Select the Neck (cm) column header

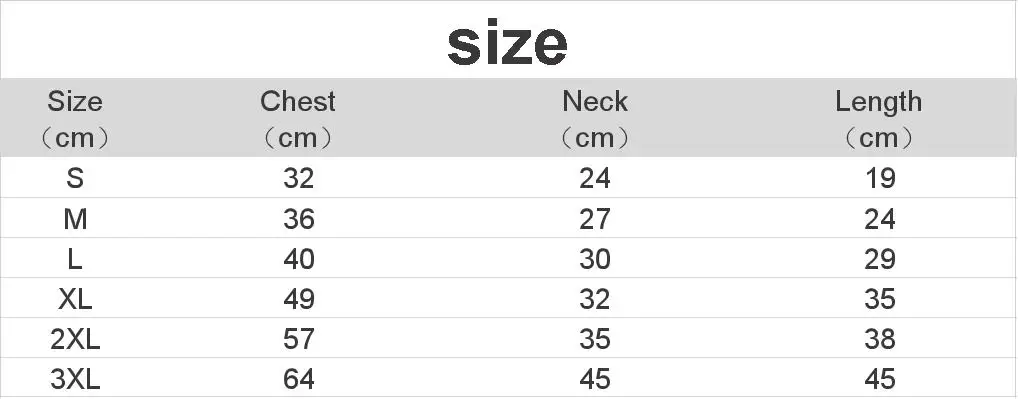pyautogui.click(x=595, y=119)
